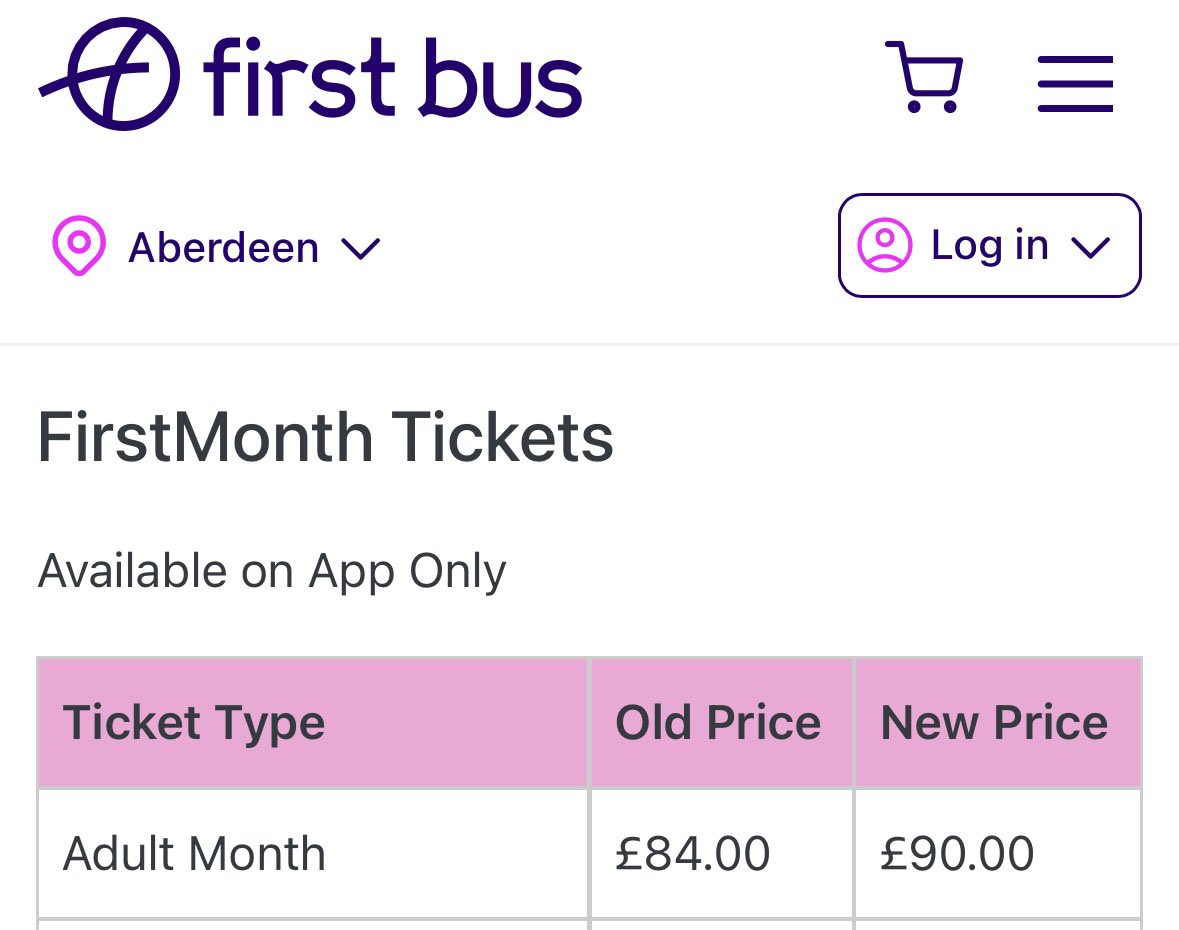Screen dimensions: 1179x930
Task: Expand the Aberdeen chevron arrow
Action: pyautogui.click(x=360, y=248)
